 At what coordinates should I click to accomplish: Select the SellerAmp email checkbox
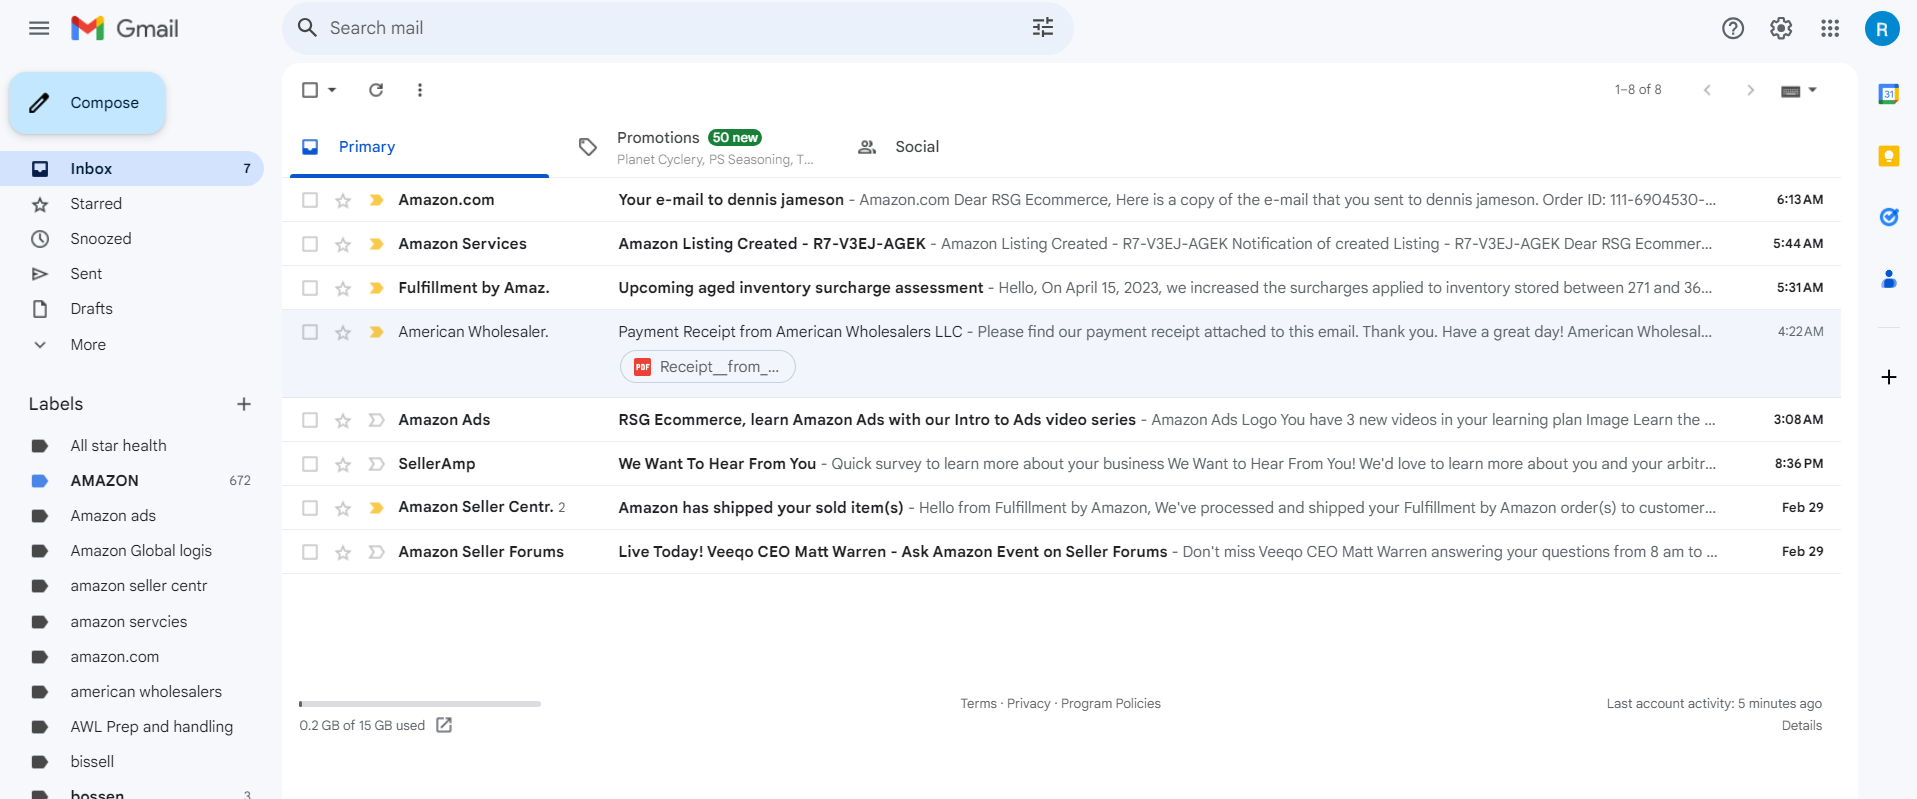coord(310,464)
